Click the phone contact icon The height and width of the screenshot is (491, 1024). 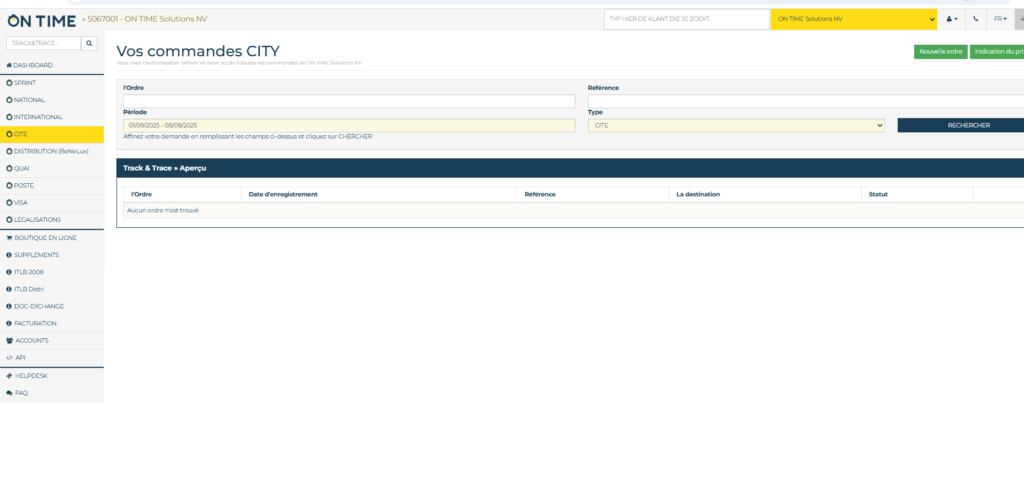976,19
